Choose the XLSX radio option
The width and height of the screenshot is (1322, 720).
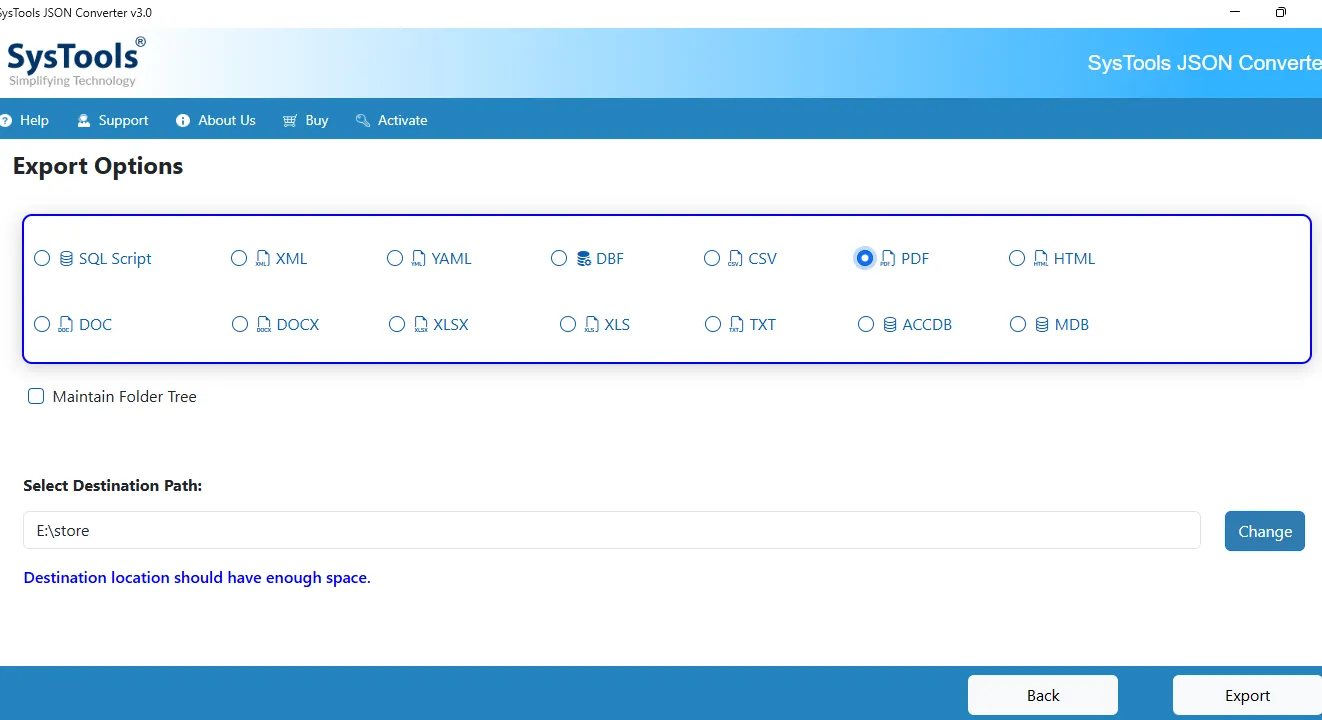397,324
